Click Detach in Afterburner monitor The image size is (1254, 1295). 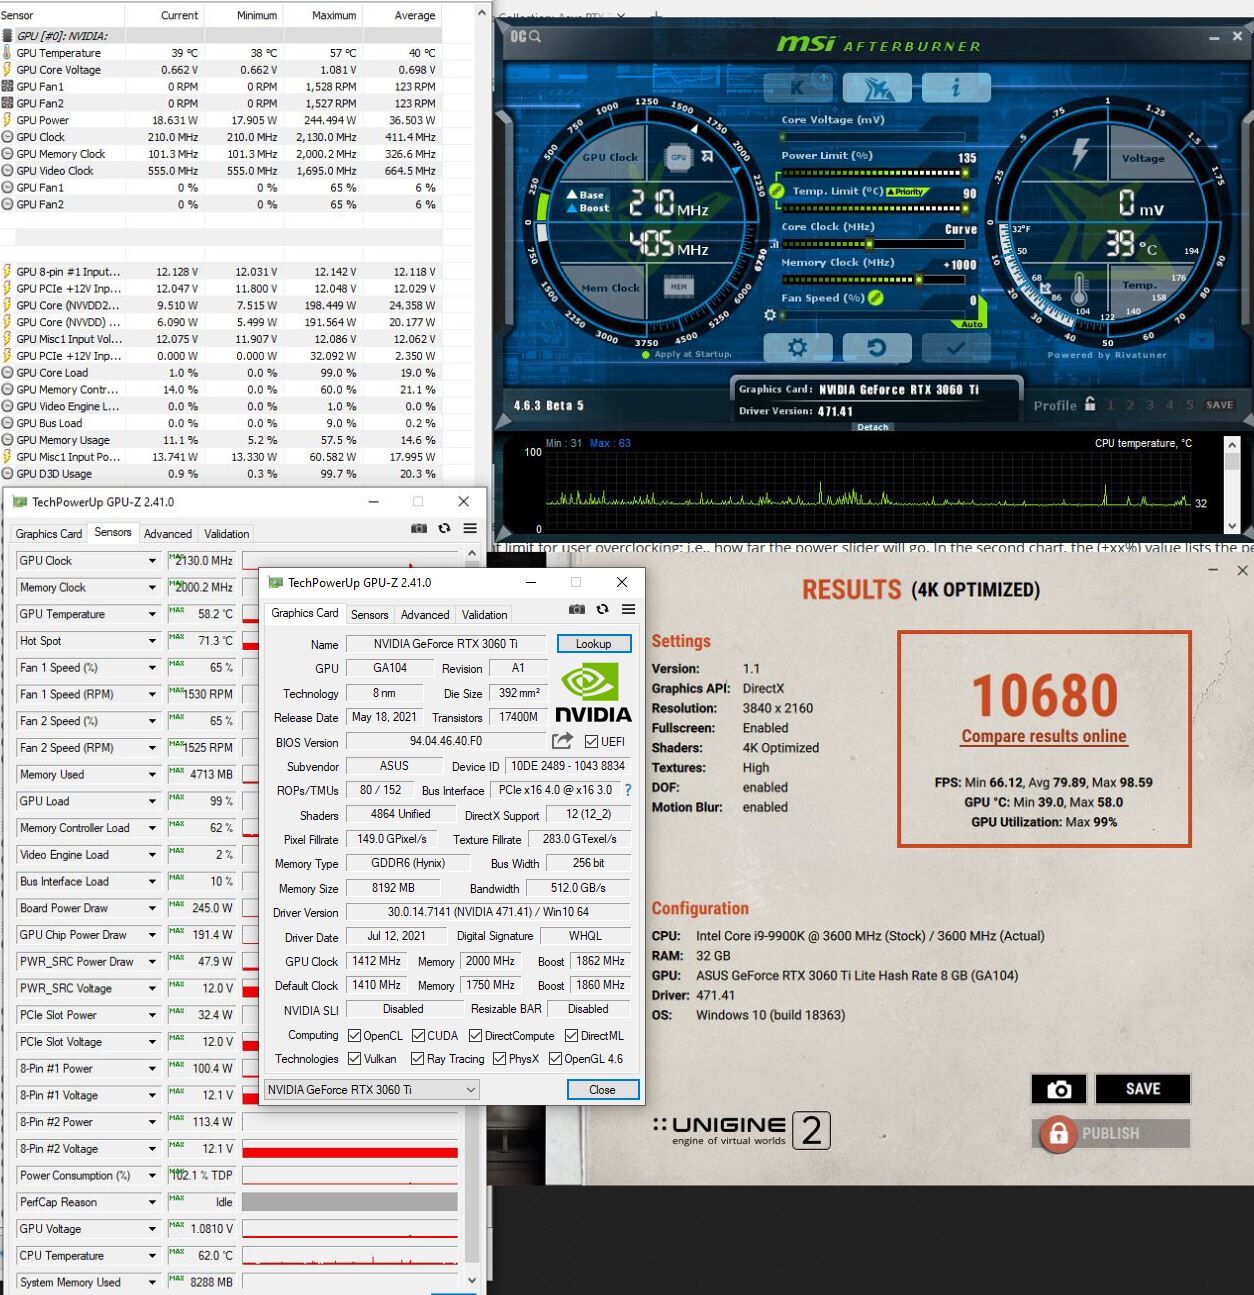[x=872, y=427]
